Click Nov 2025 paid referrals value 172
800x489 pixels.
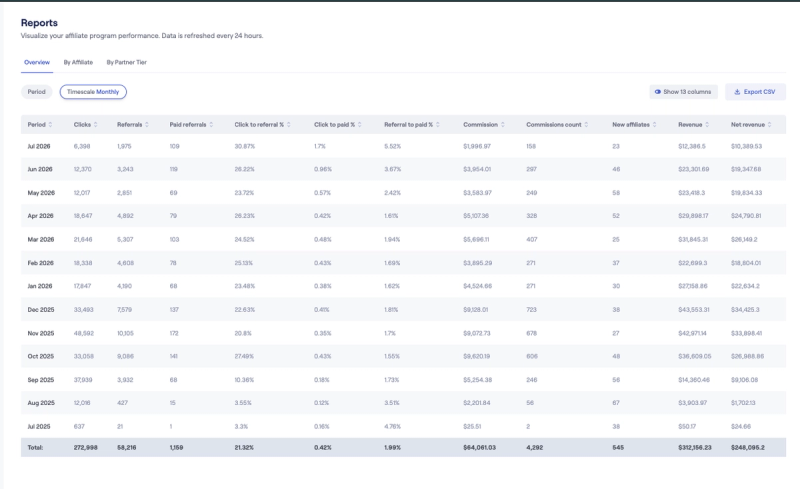point(174,333)
